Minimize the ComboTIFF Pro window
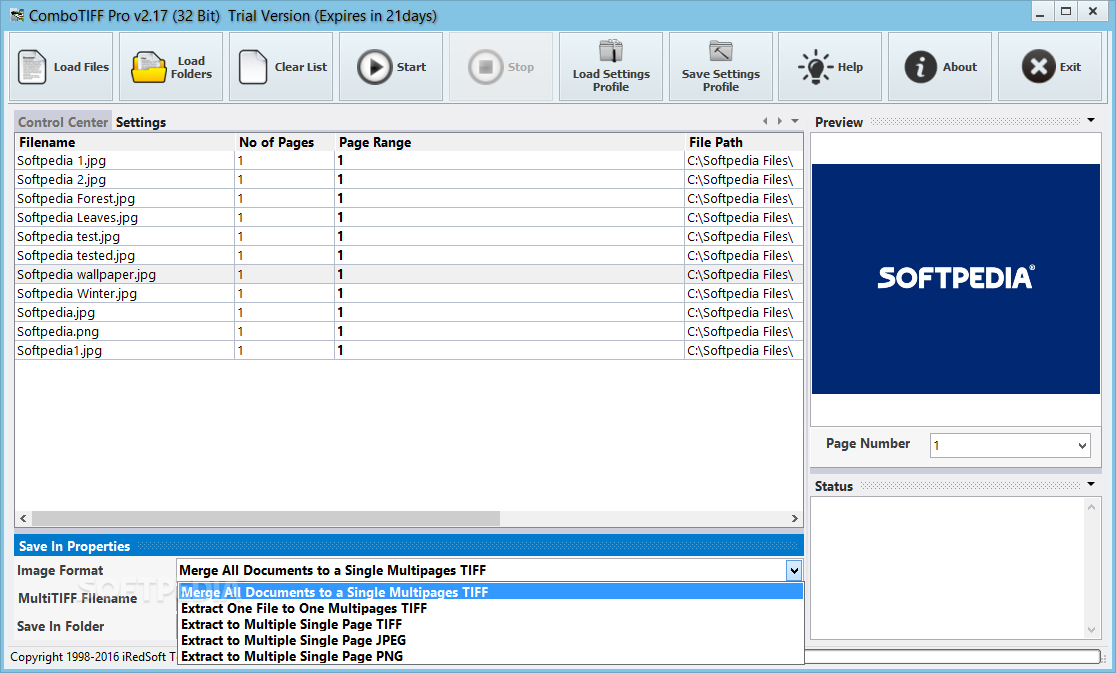The width and height of the screenshot is (1116, 673). coord(1041,11)
